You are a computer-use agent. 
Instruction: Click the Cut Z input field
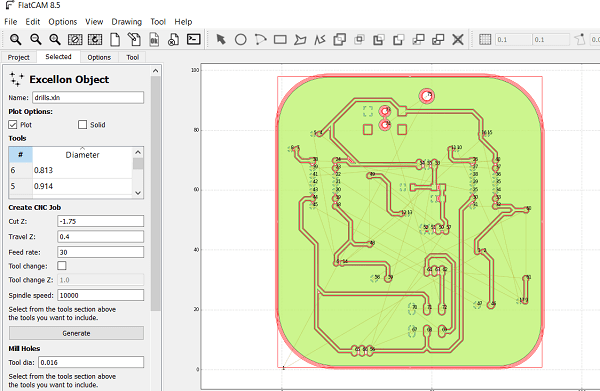101,221
